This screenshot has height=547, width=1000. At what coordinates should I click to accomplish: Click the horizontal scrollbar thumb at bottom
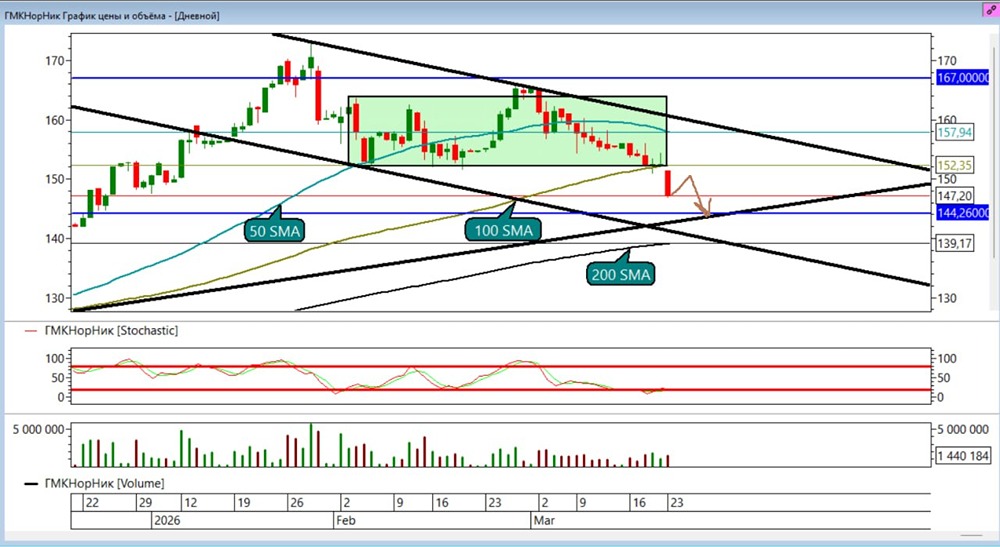point(971,536)
